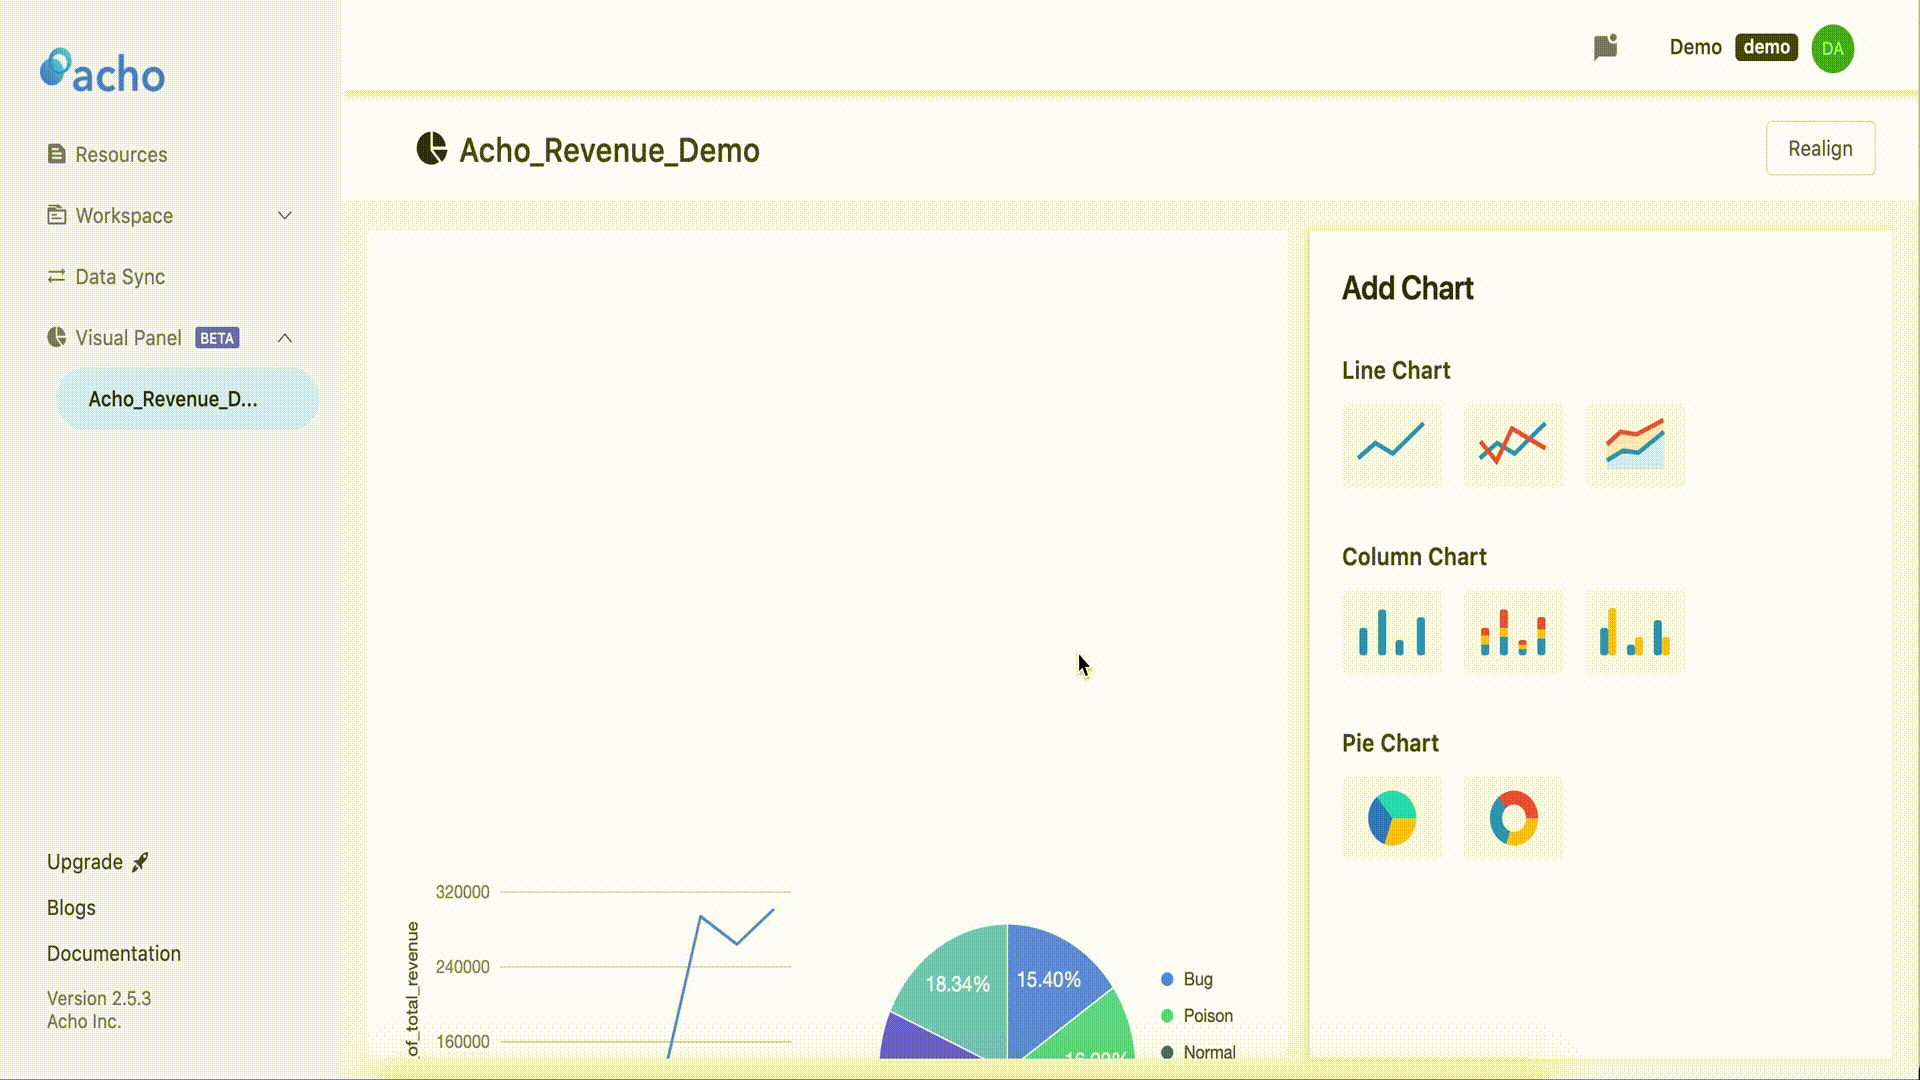This screenshot has height=1080, width=1920.
Task: Open the DA user avatar
Action: coord(1832,48)
